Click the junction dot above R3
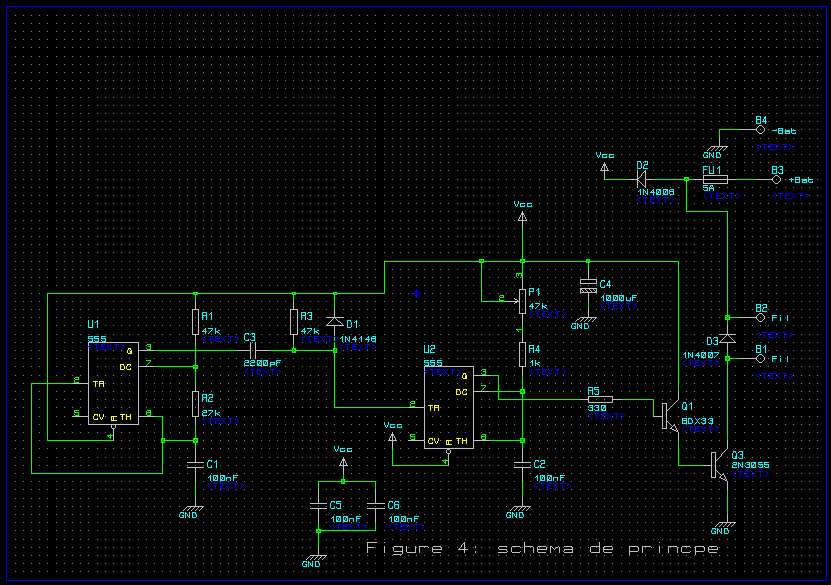Image resolution: width=831 pixels, height=585 pixels. (294, 293)
